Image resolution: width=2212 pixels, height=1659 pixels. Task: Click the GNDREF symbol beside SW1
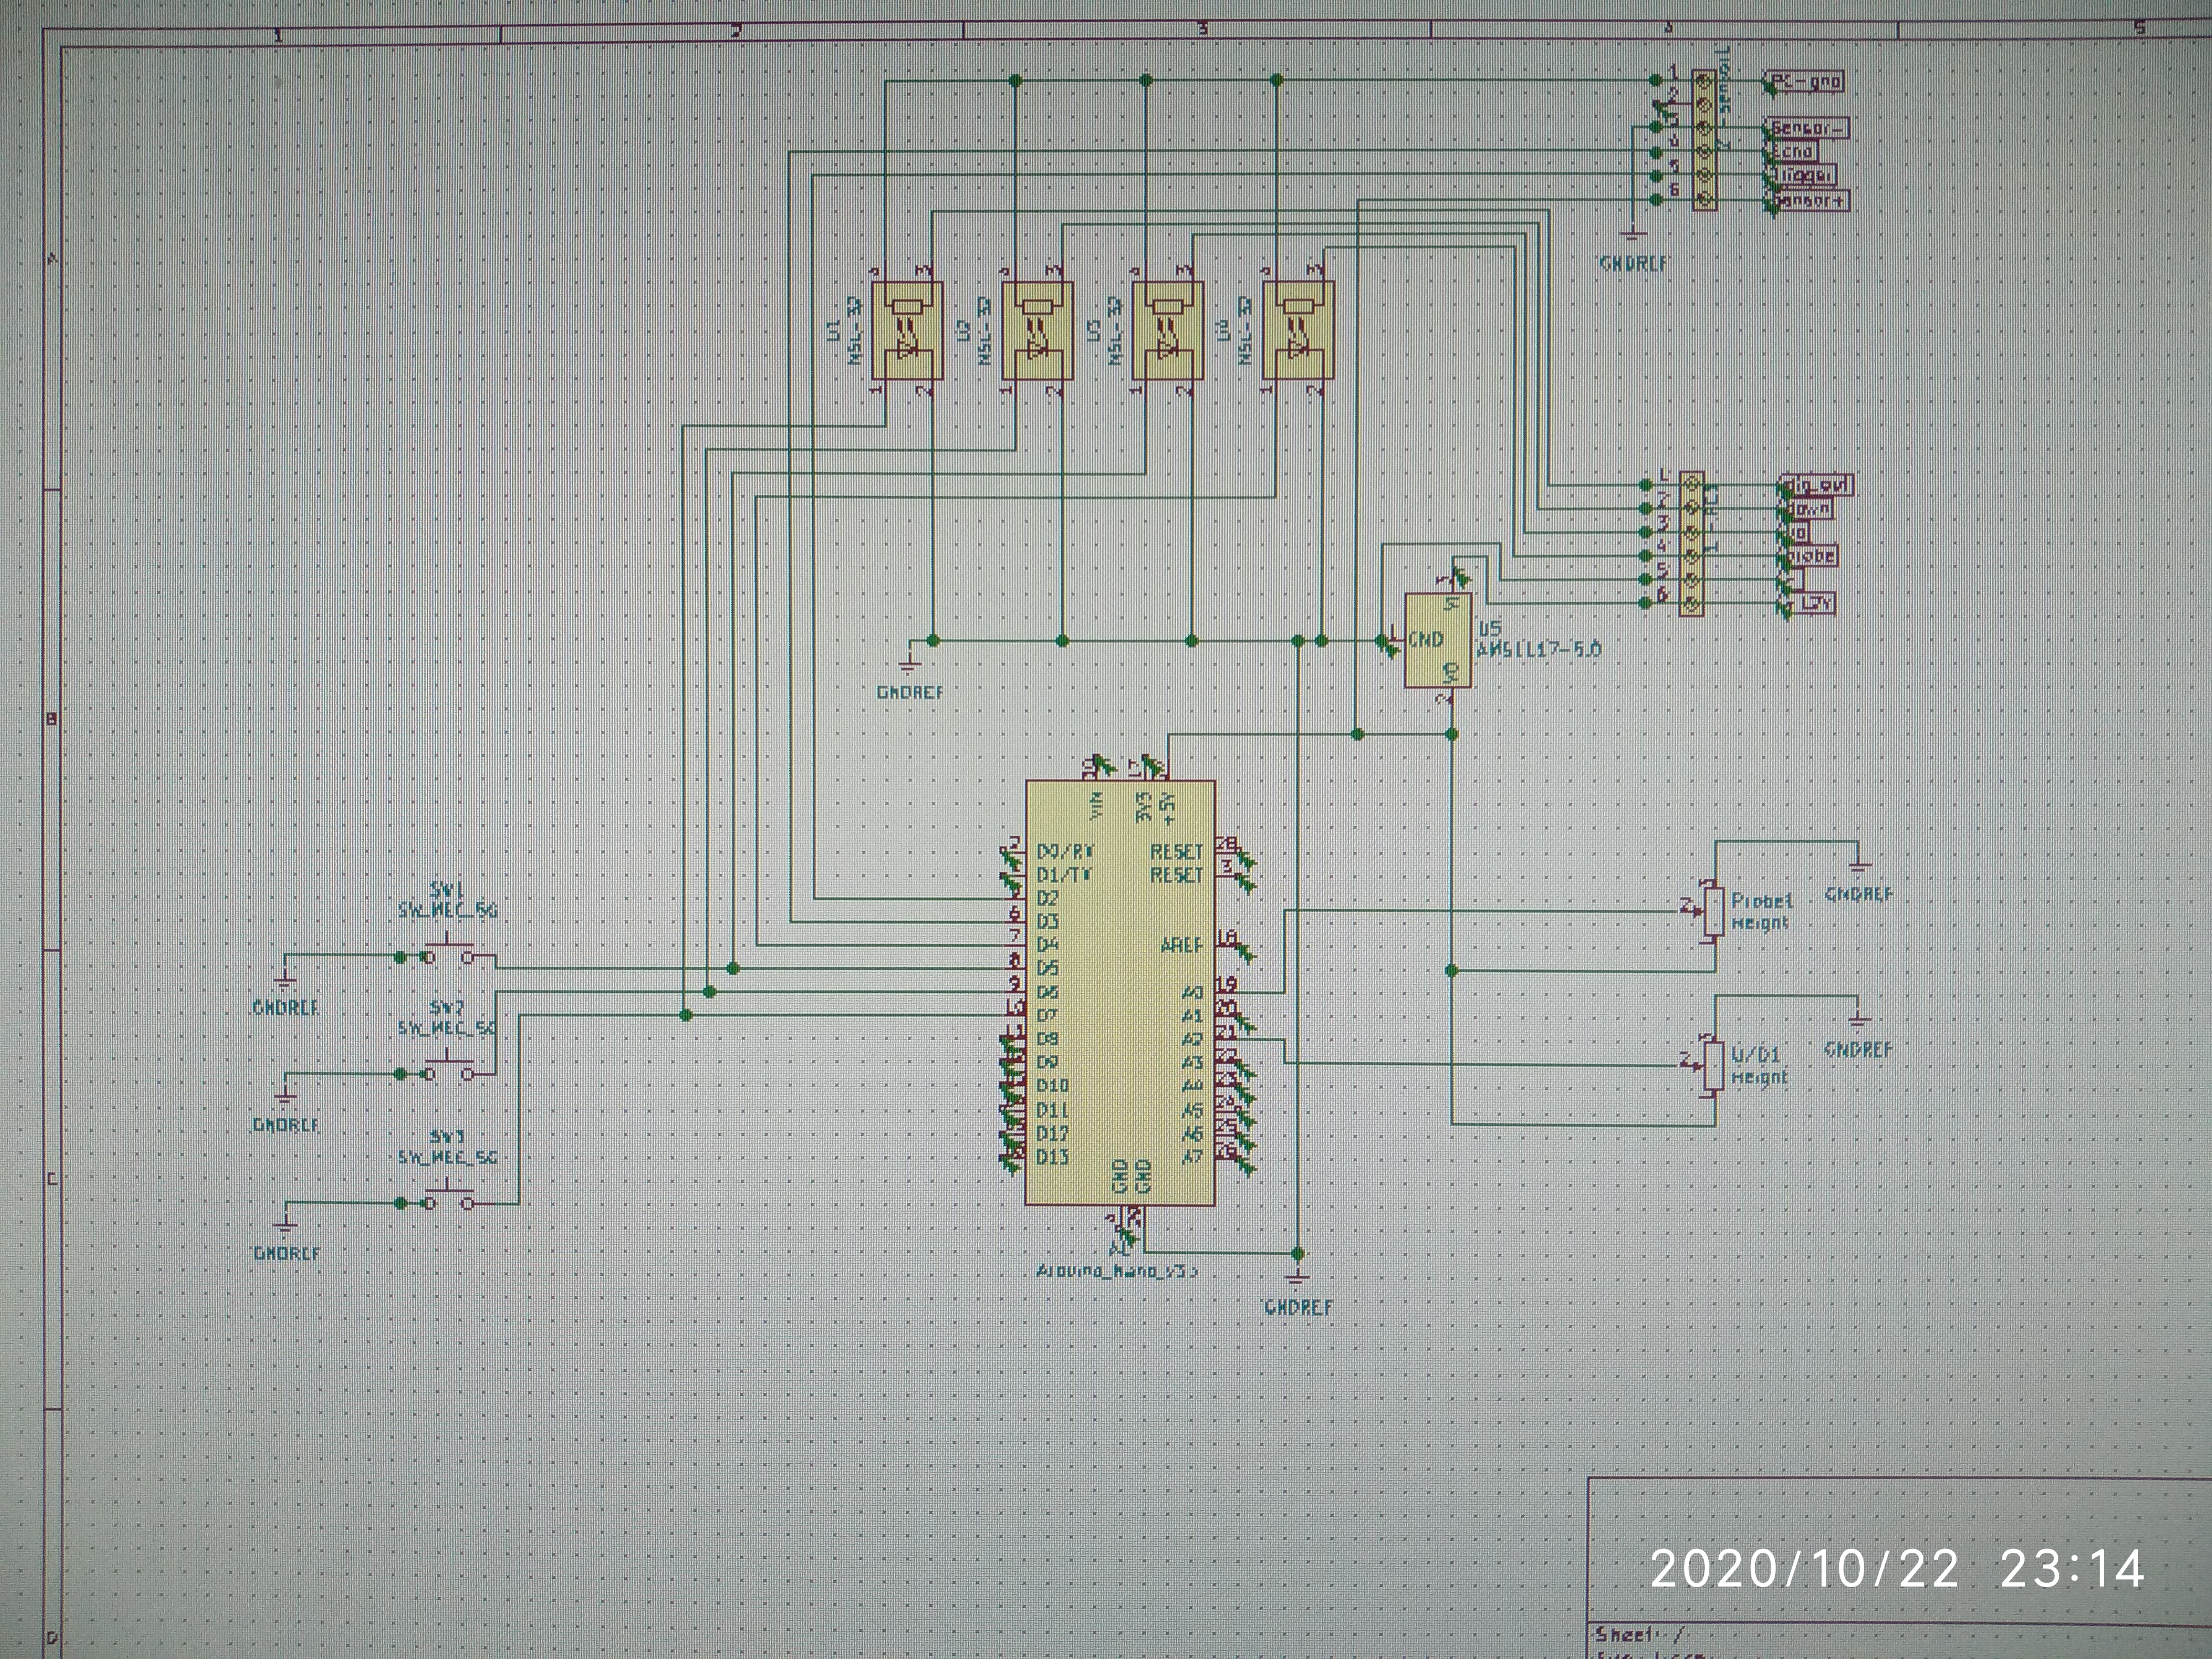[x=285, y=981]
